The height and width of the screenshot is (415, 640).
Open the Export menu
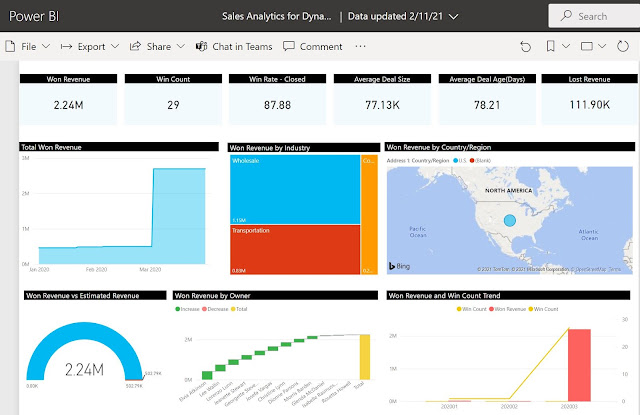tap(90, 47)
